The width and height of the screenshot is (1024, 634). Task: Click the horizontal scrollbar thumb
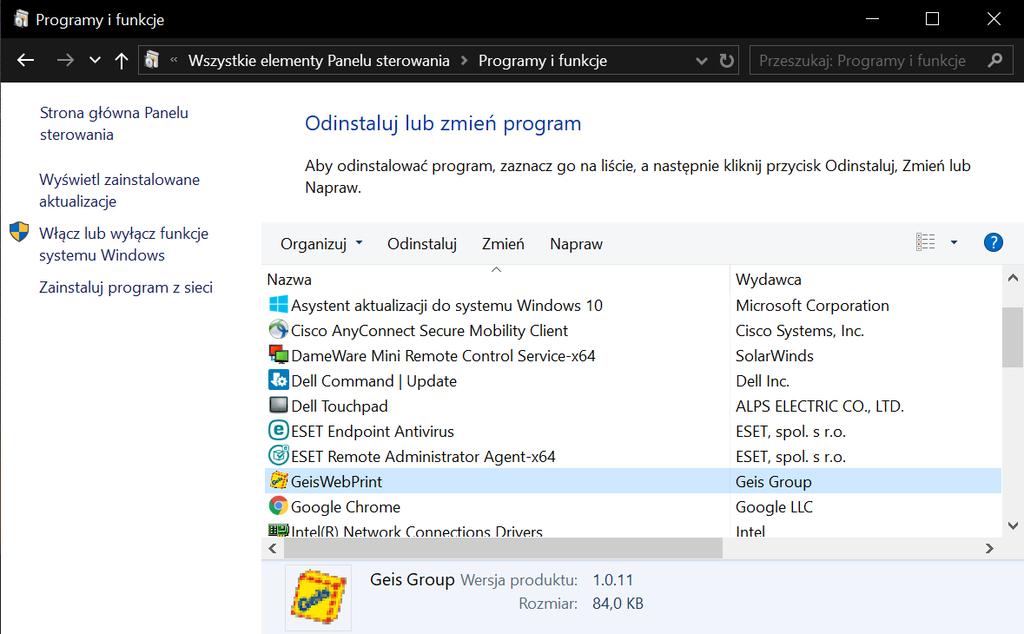point(504,548)
